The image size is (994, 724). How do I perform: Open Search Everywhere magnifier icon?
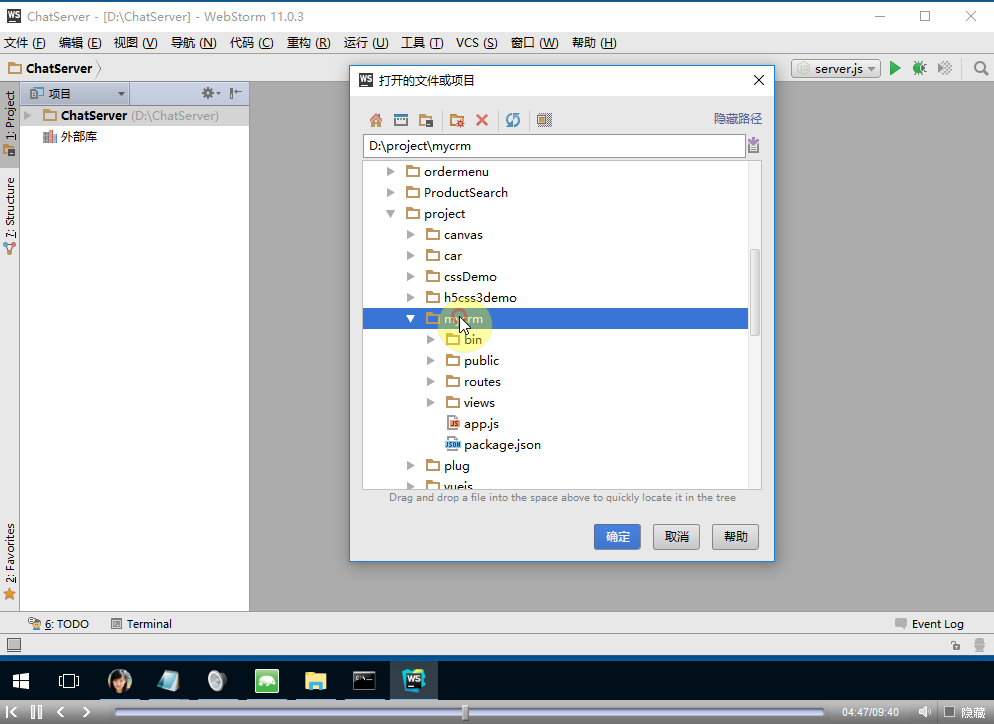pyautogui.click(x=980, y=68)
